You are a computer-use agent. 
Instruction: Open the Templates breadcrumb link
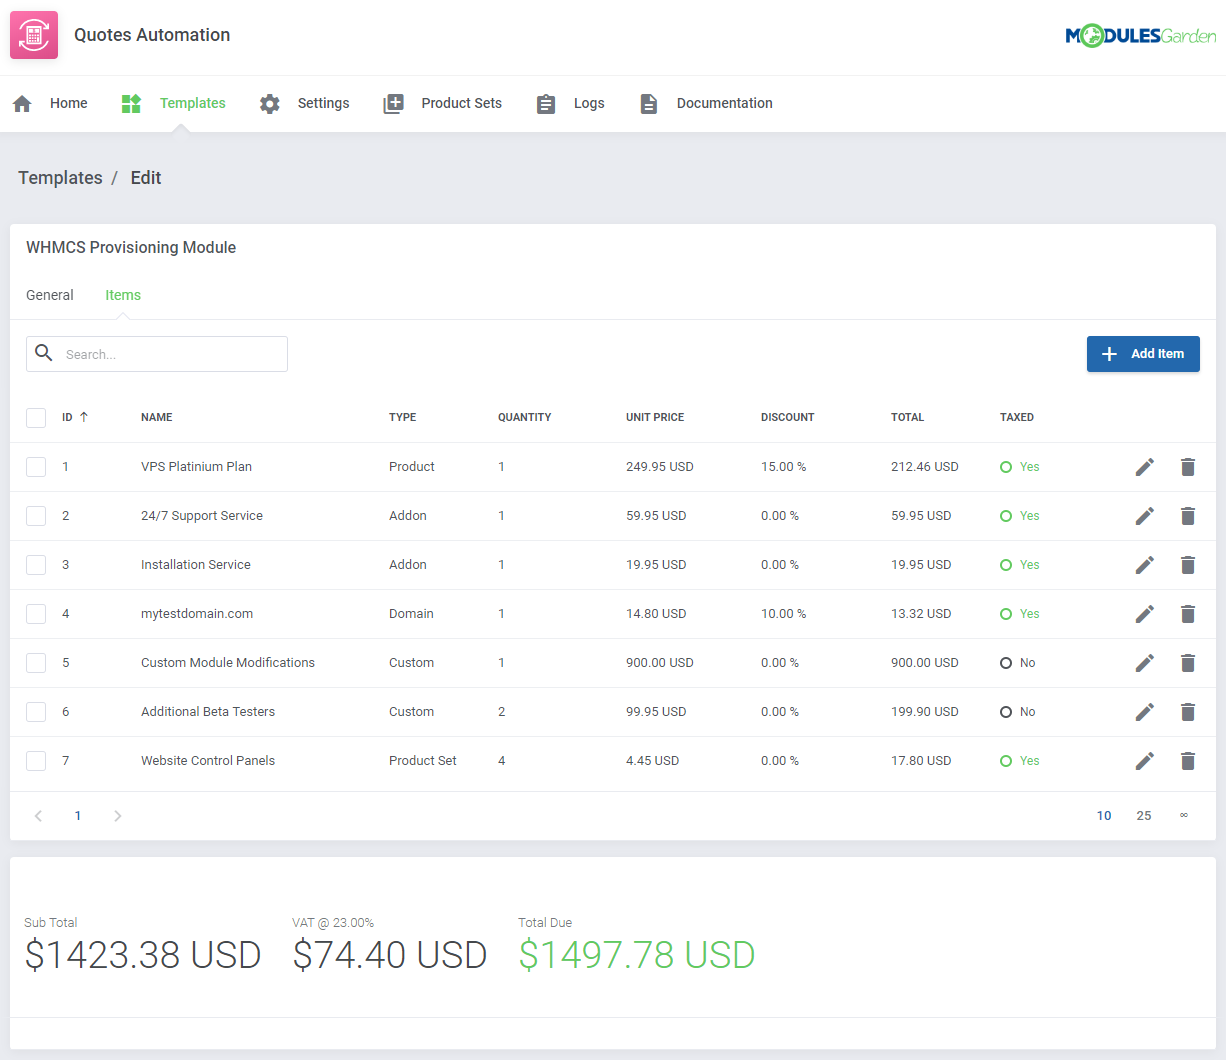coord(60,177)
